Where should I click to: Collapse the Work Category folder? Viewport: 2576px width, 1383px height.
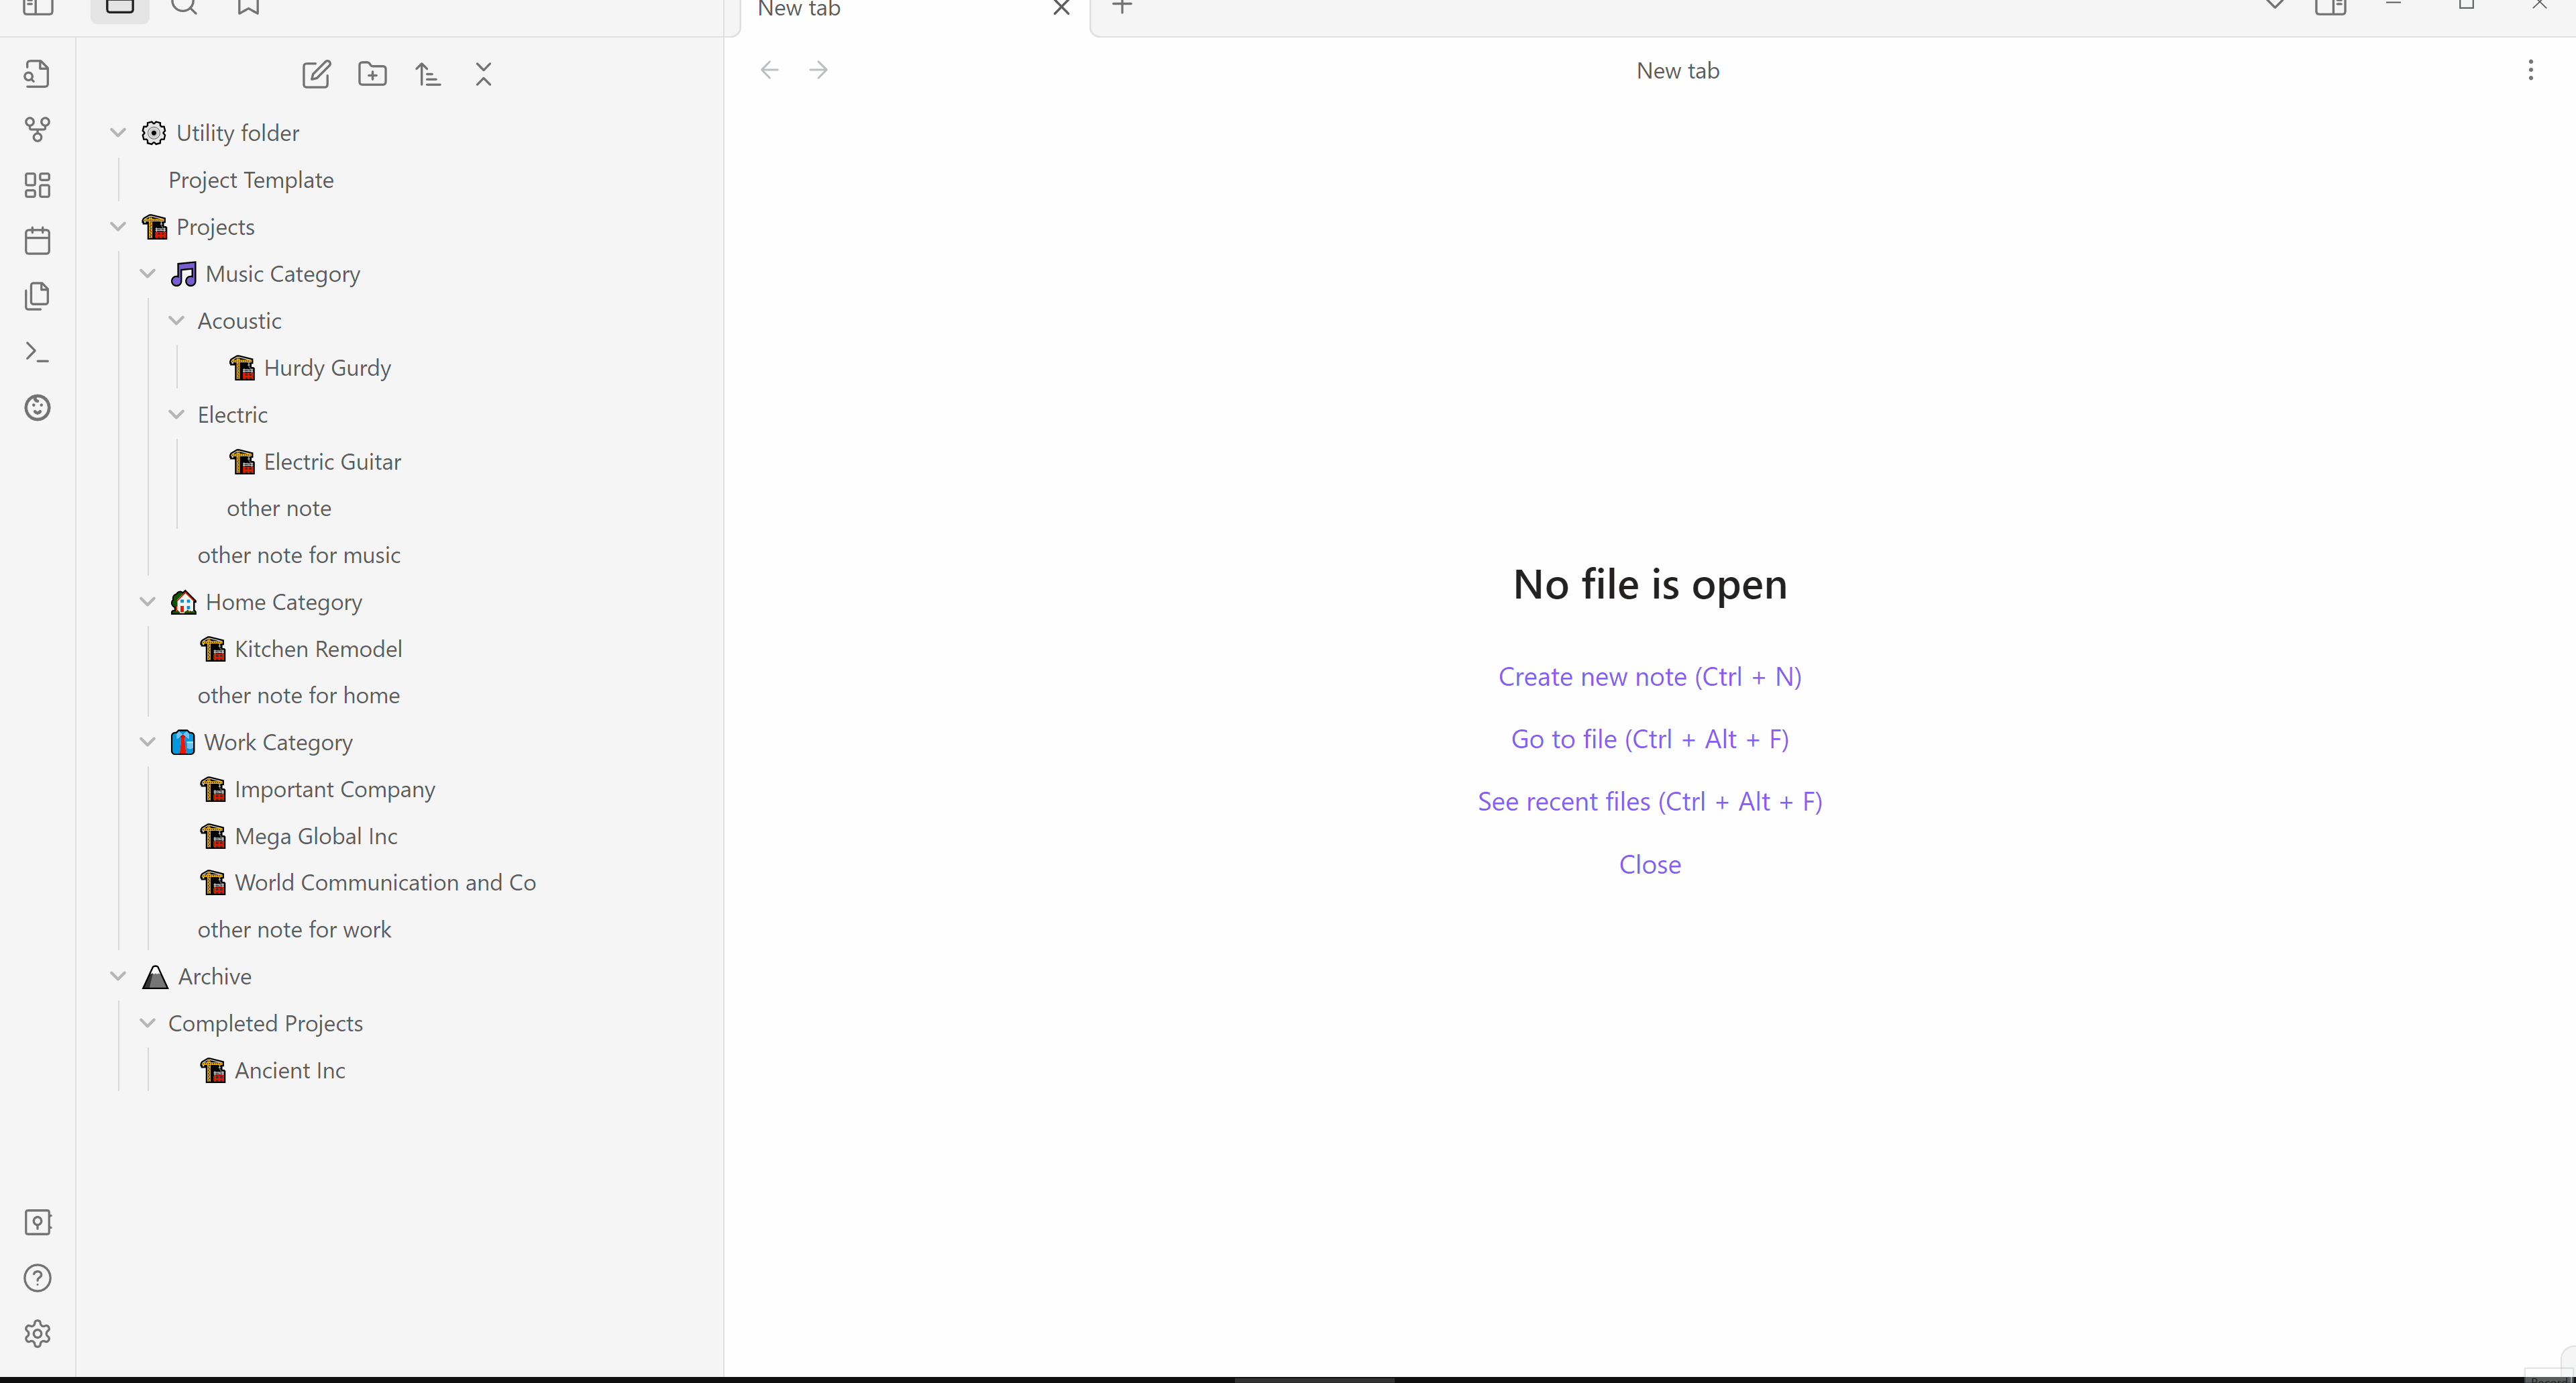click(x=148, y=742)
